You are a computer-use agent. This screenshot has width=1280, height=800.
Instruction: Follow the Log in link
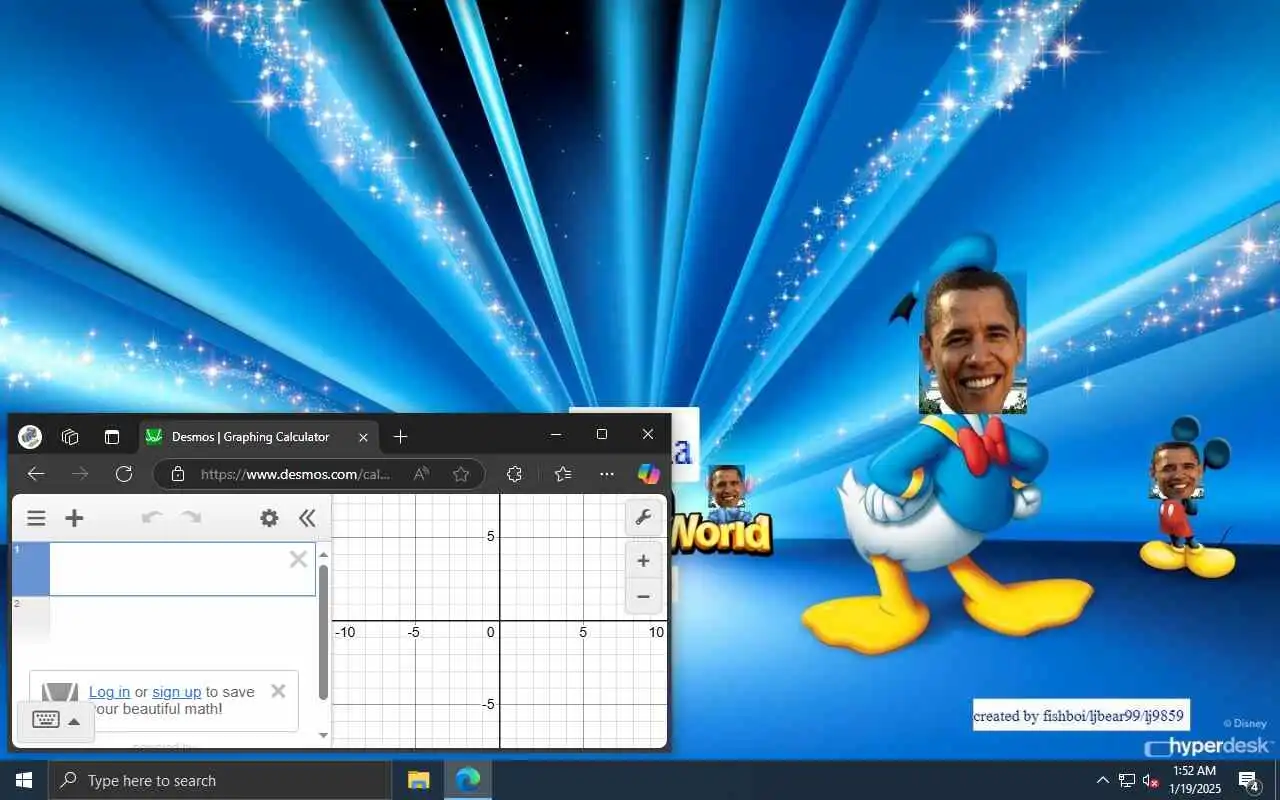click(x=109, y=692)
